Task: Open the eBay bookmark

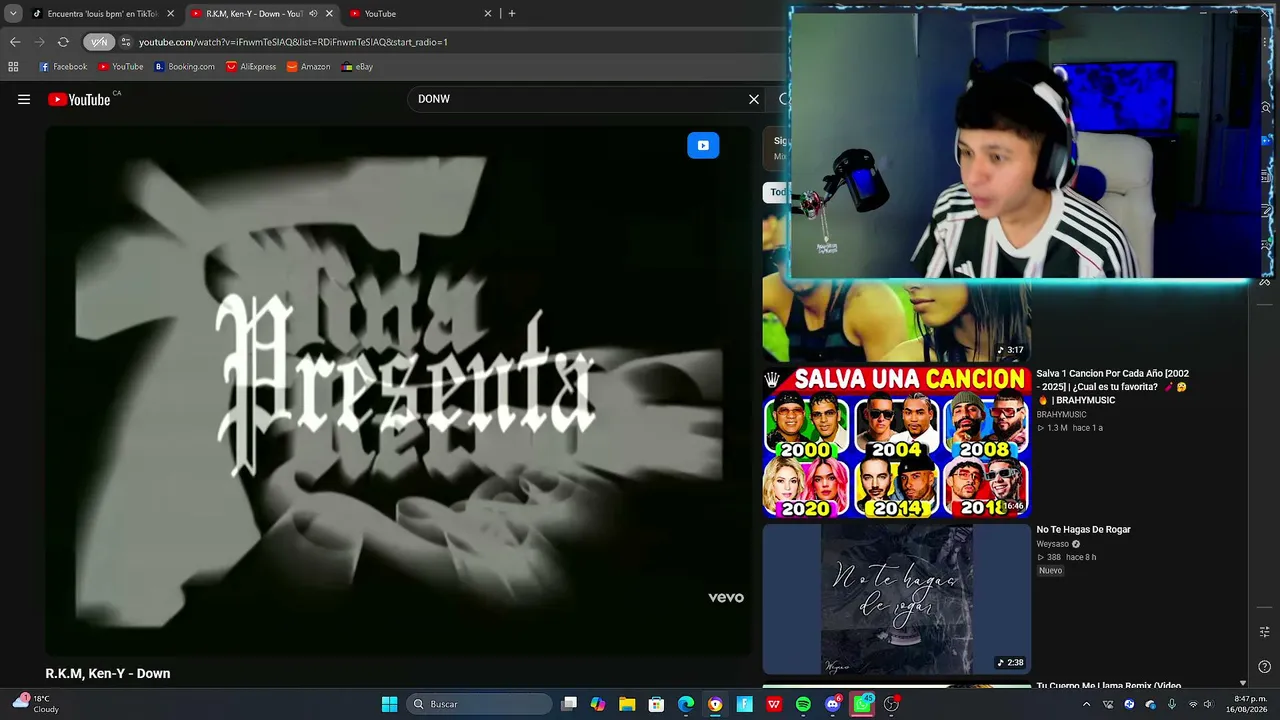Action: (x=357, y=67)
